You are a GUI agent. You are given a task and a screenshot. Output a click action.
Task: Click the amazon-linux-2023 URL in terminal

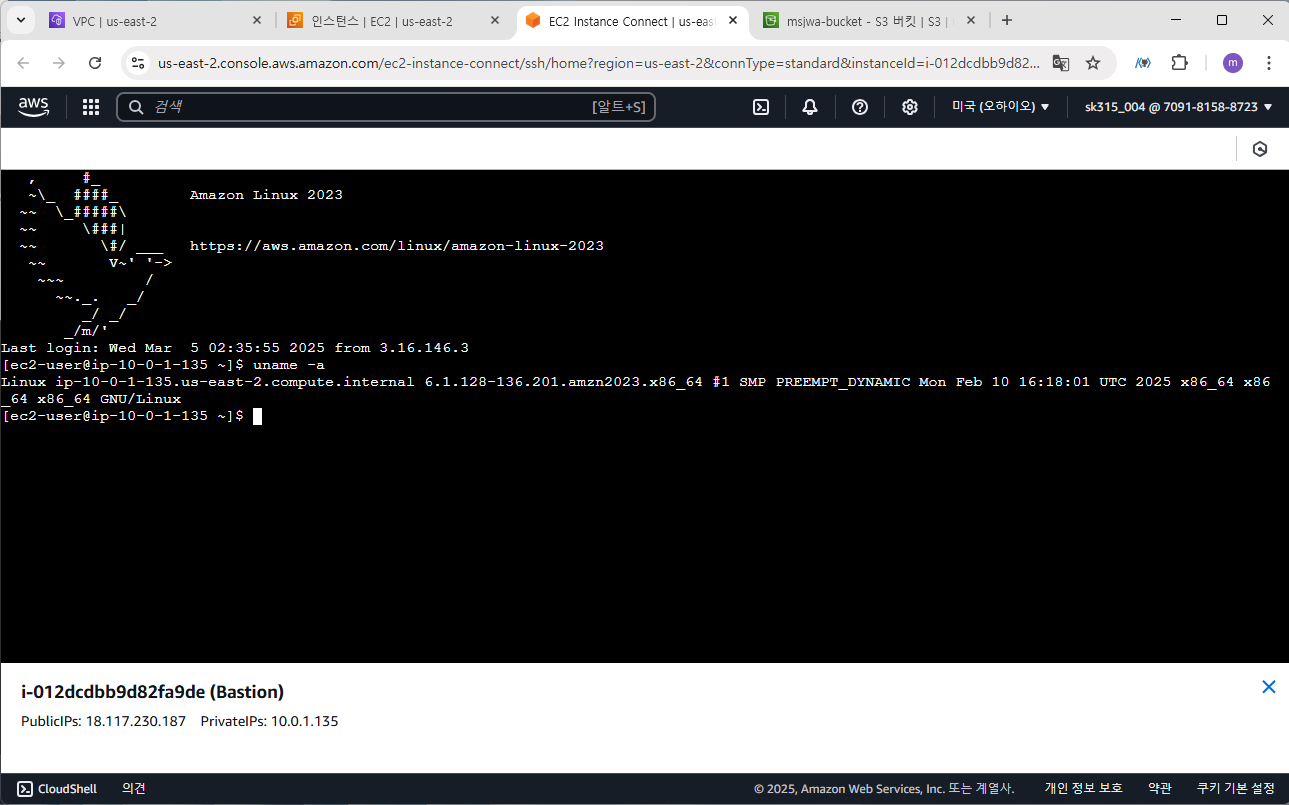pos(397,246)
